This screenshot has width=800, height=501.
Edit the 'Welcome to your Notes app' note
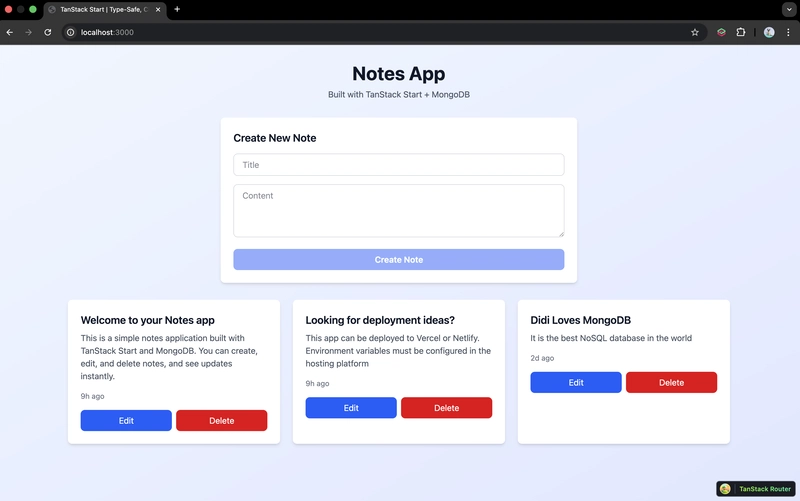click(126, 421)
